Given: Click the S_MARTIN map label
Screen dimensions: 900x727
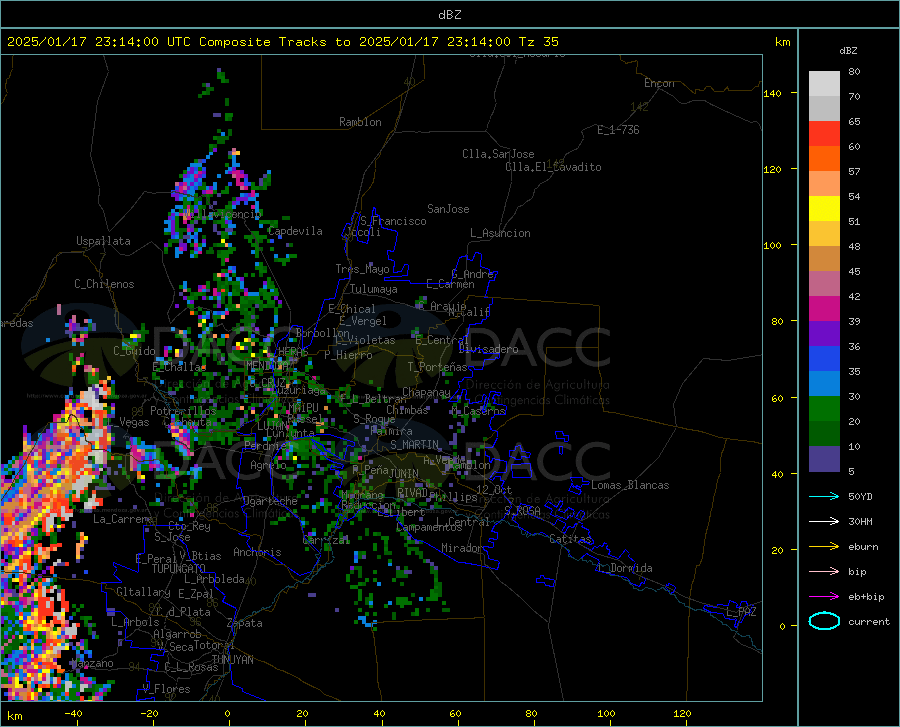Looking at the screenshot, I should point(414,445).
